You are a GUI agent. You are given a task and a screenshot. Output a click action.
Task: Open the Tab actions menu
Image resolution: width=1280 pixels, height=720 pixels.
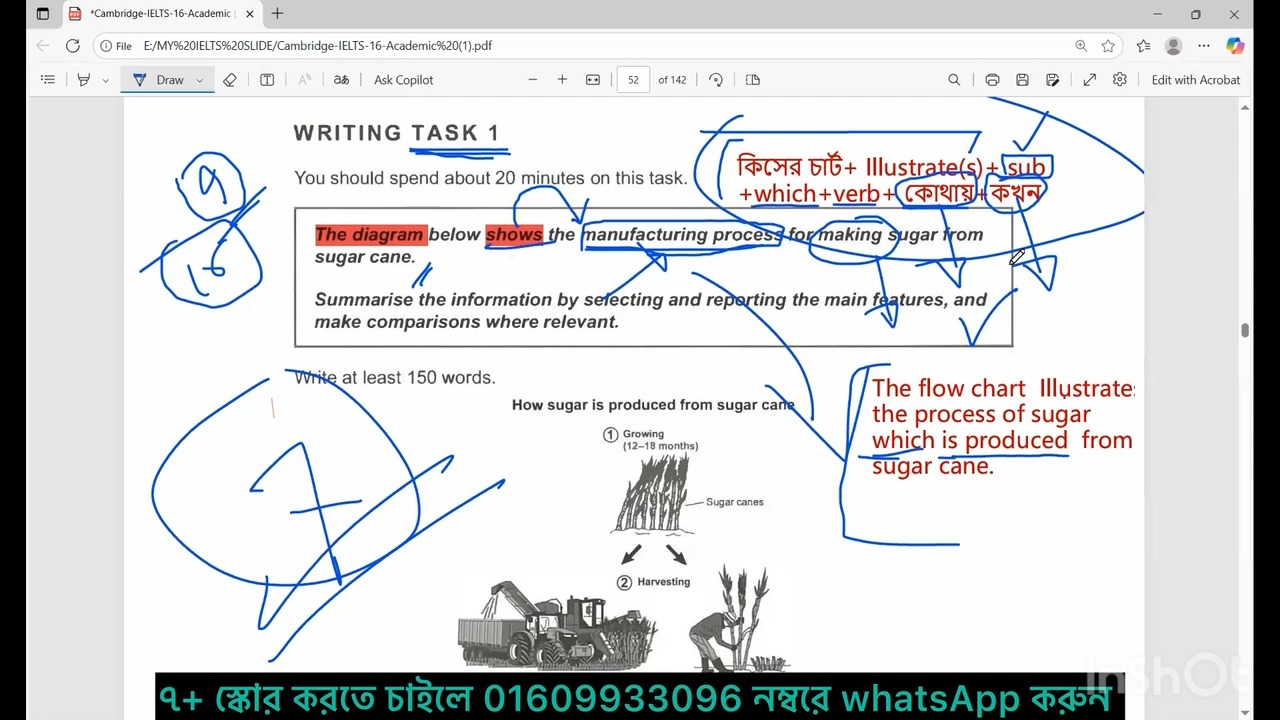click(43, 14)
